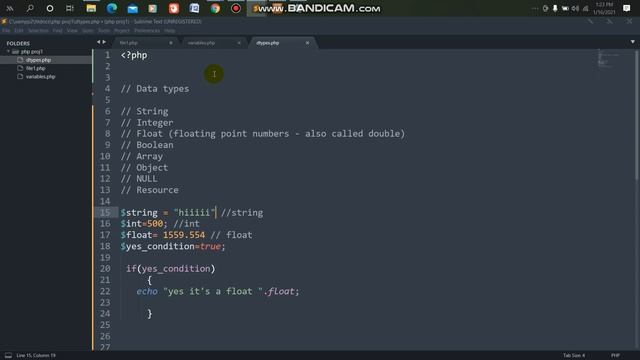Click the Line 15, Column 19 status text
Image resolution: width=640 pixels, height=360 pixels.
[36, 356]
